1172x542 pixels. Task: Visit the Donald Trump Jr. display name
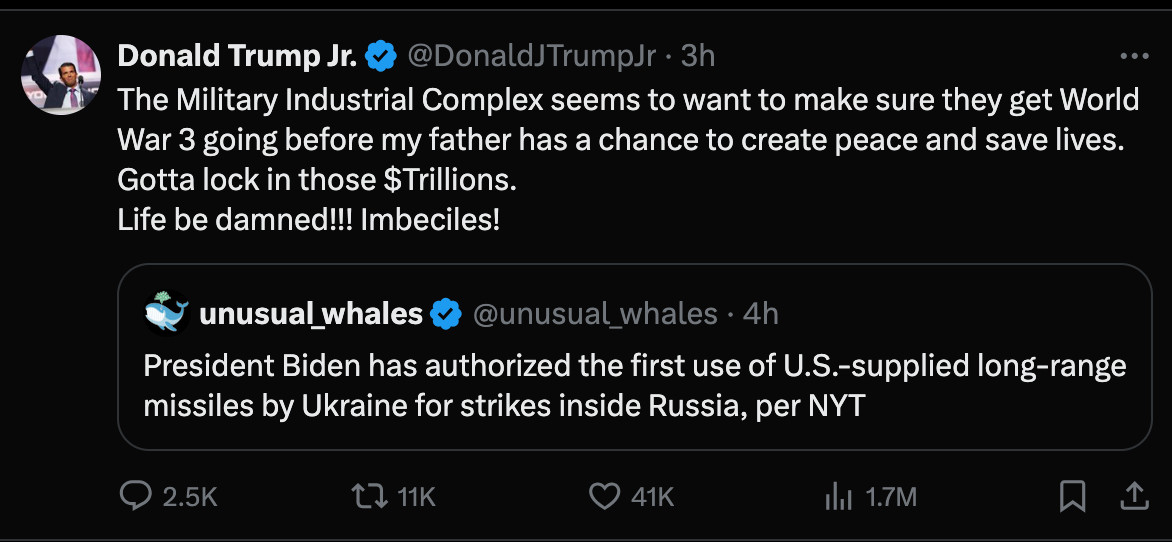(x=238, y=56)
